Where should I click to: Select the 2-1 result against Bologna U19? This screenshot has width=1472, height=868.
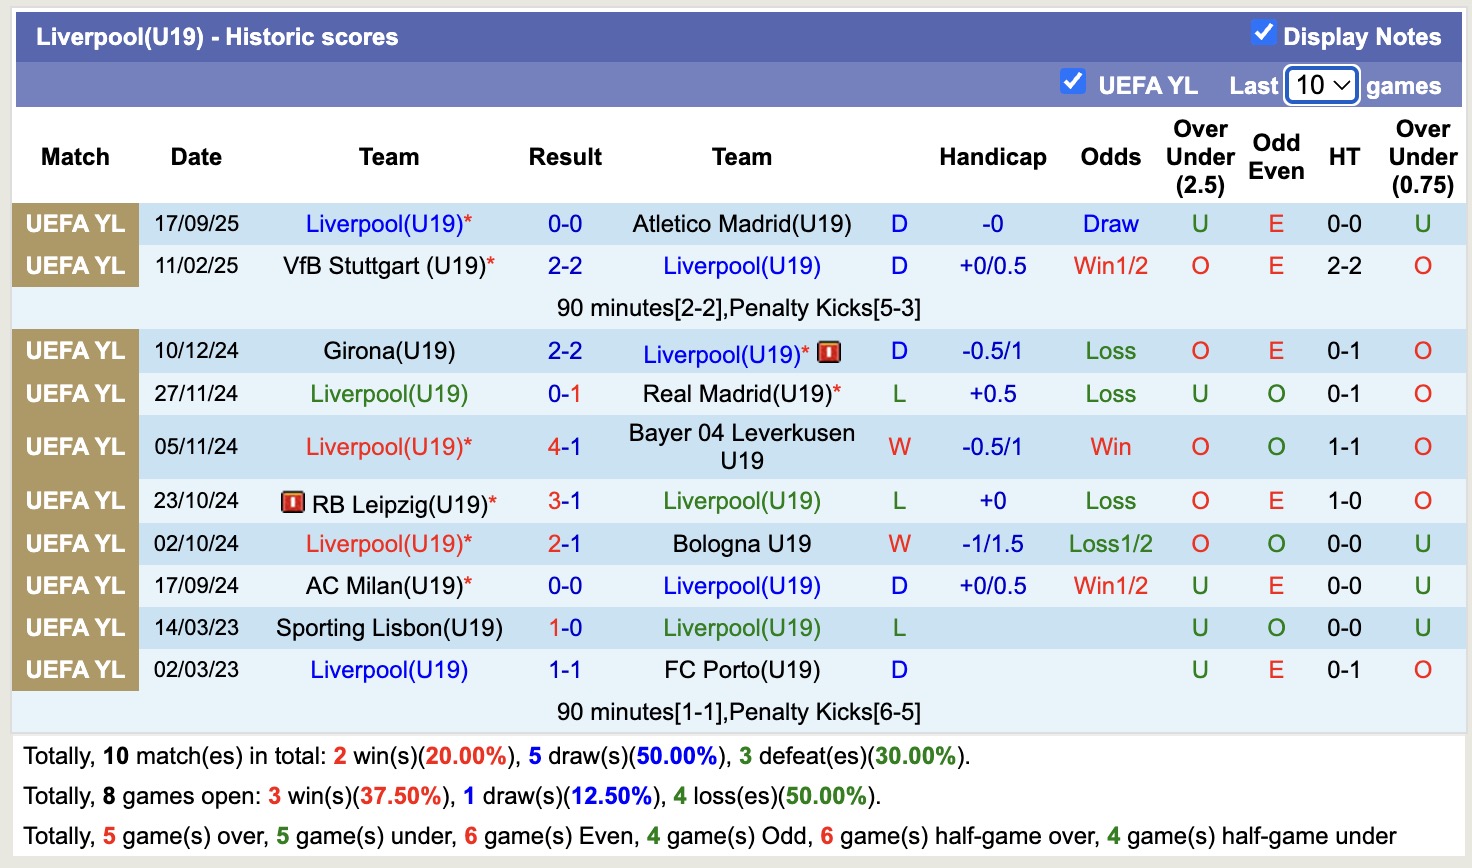tap(564, 544)
